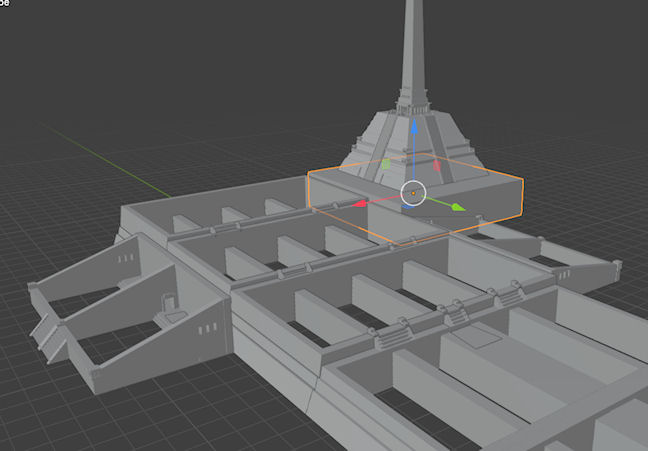
Task: Click the orange origin dot of selected object
Action: (x=413, y=191)
